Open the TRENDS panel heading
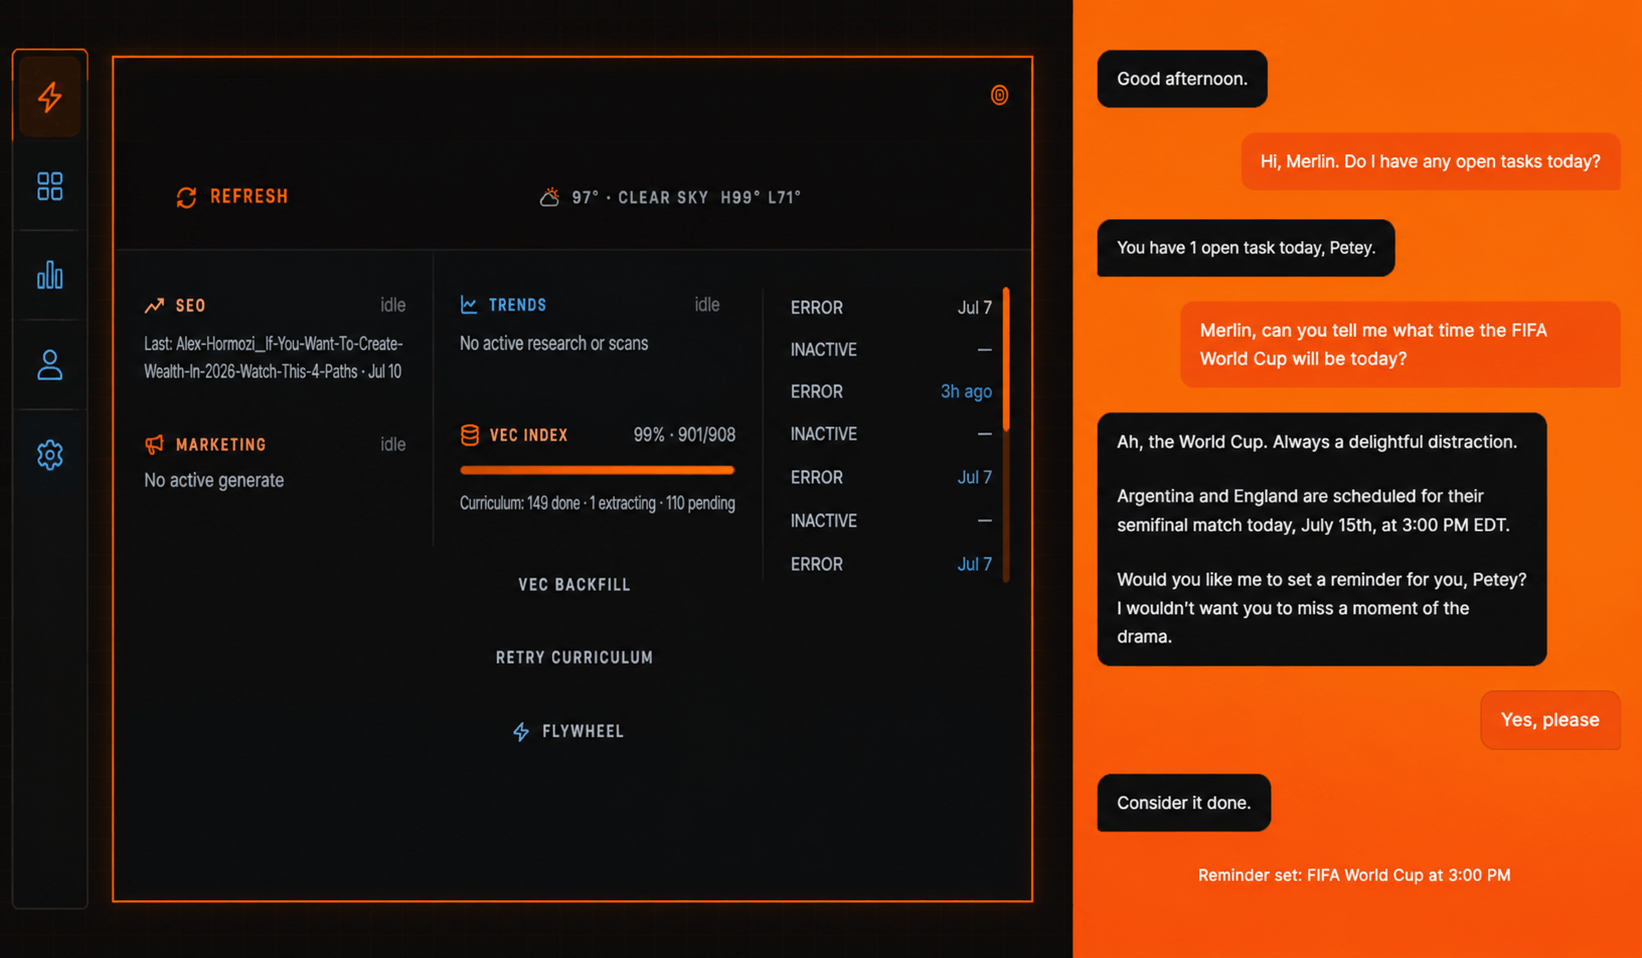 517,305
